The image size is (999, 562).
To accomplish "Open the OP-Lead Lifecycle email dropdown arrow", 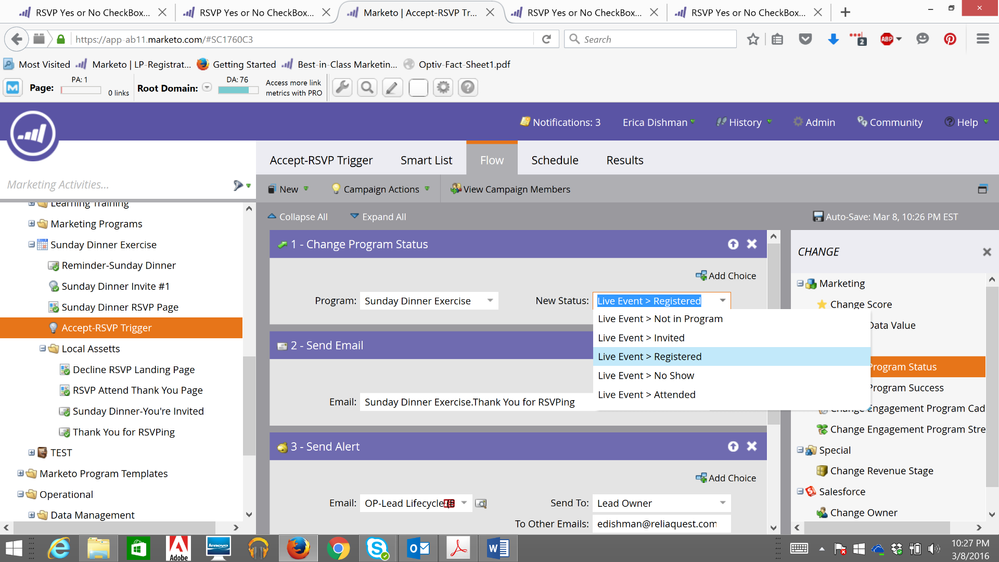I will (x=464, y=503).
